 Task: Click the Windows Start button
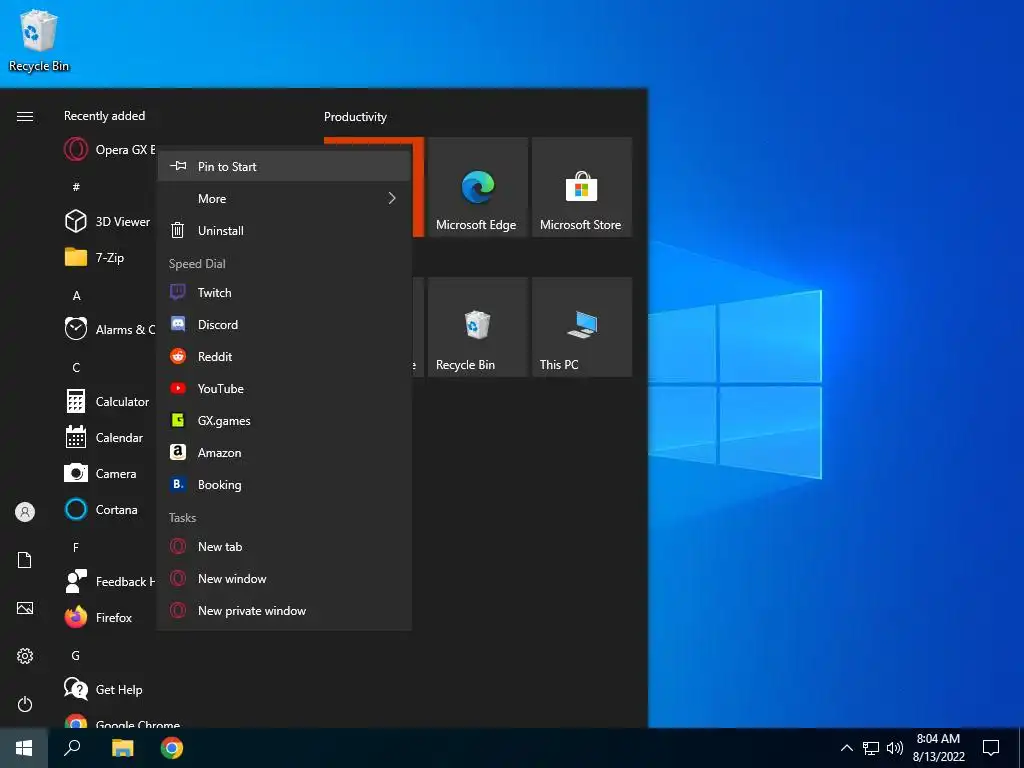[24, 748]
